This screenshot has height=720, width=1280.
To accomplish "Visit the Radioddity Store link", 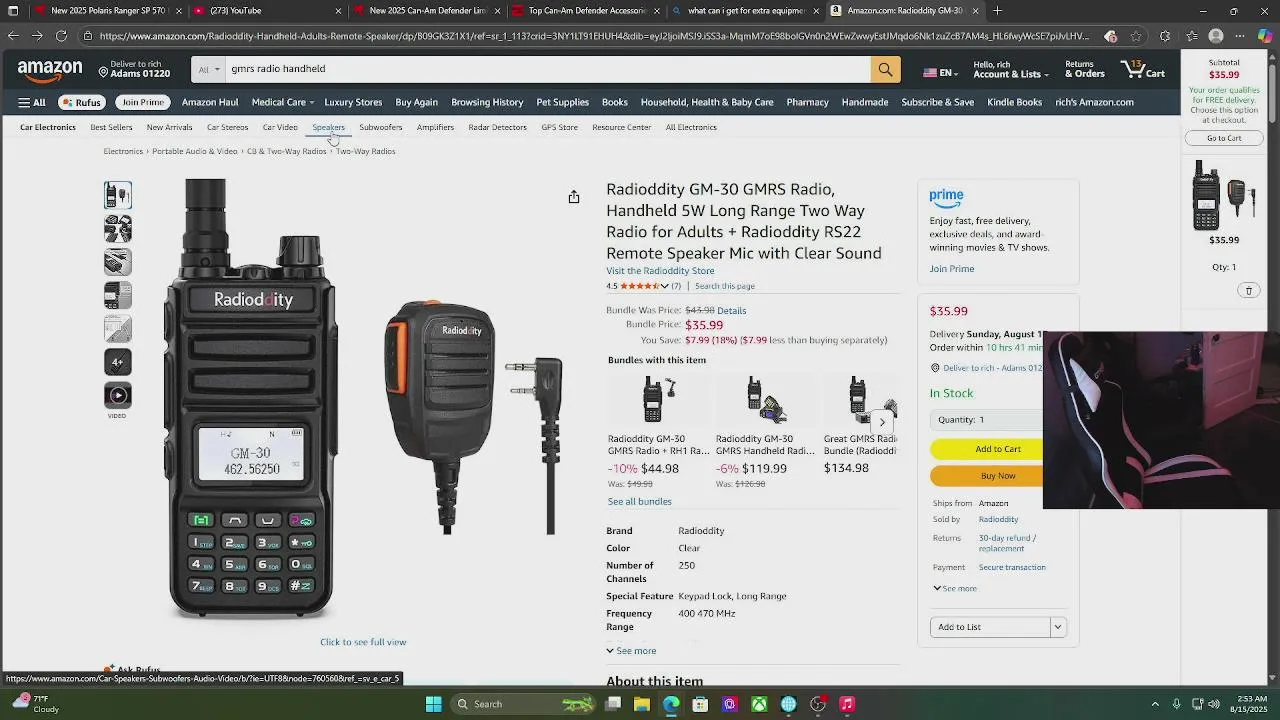I will [660, 271].
